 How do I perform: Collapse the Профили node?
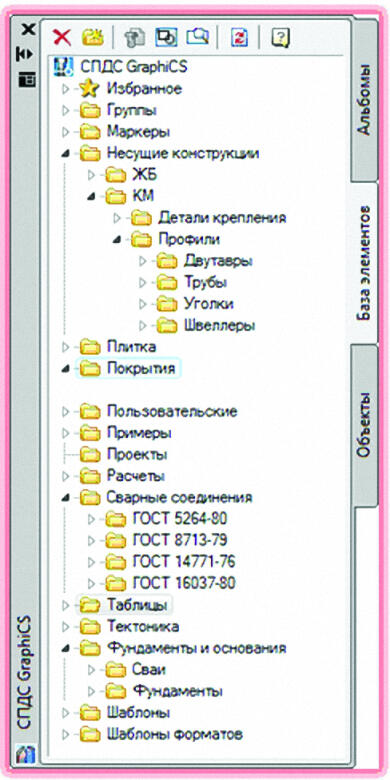click(116, 240)
